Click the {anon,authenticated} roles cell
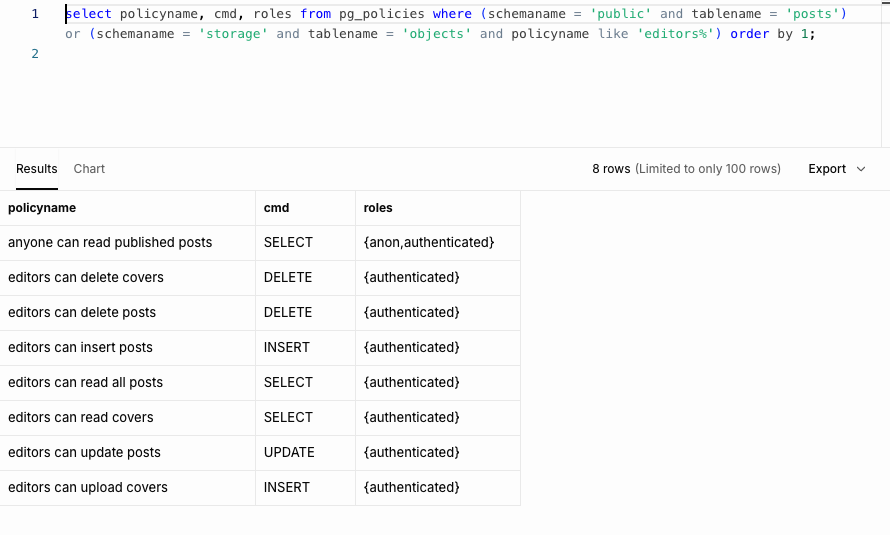The height and width of the screenshot is (535, 890). (438, 243)
